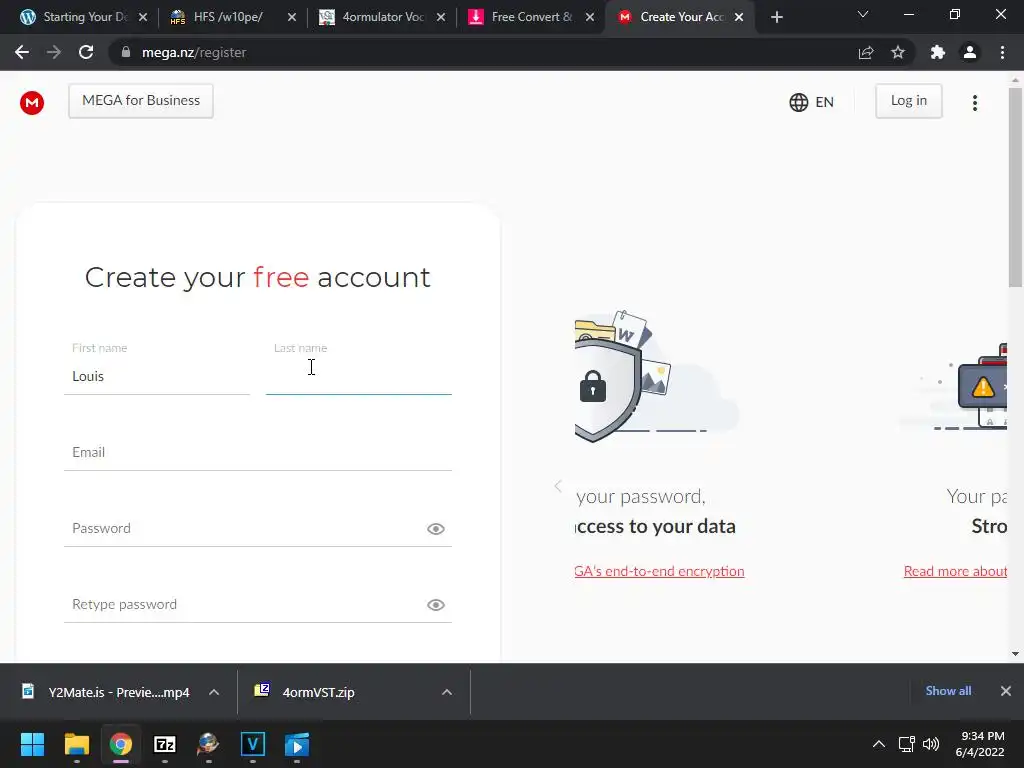The height and width of the screenshot is (768, 1024).
Task: Open the Chrome profile icon
Action: click(x=970, y=52)
